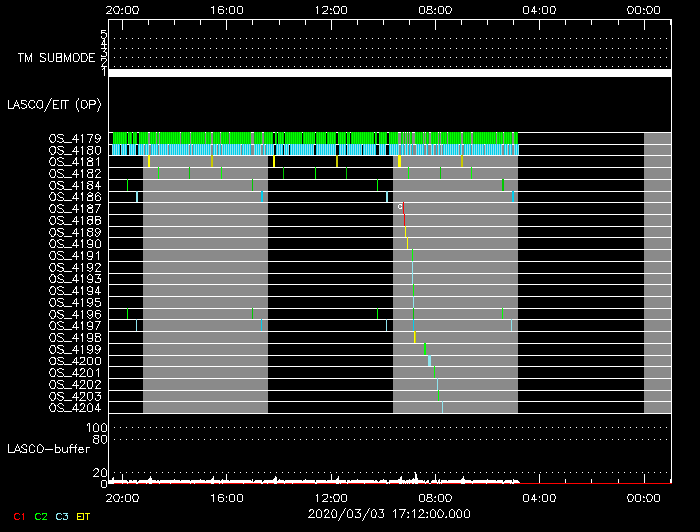The image size is (700, 532).
Task: Click the TM SUBMODE label
Action: 56,58
